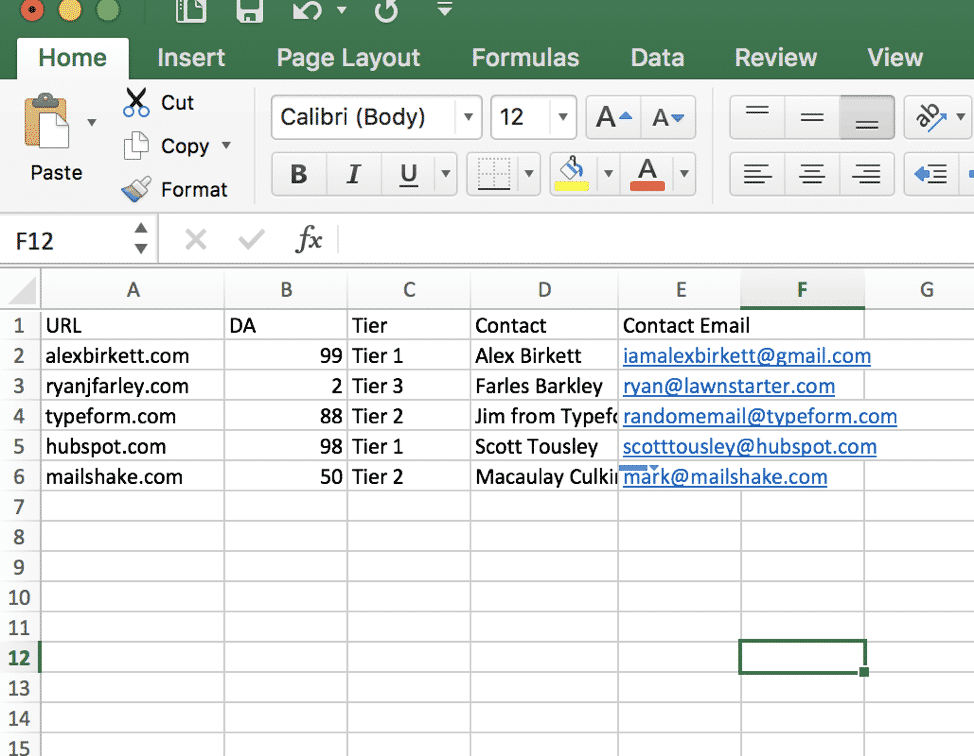The image size is (974, 756).
Task: Open the Review tab
Action: 775,58
